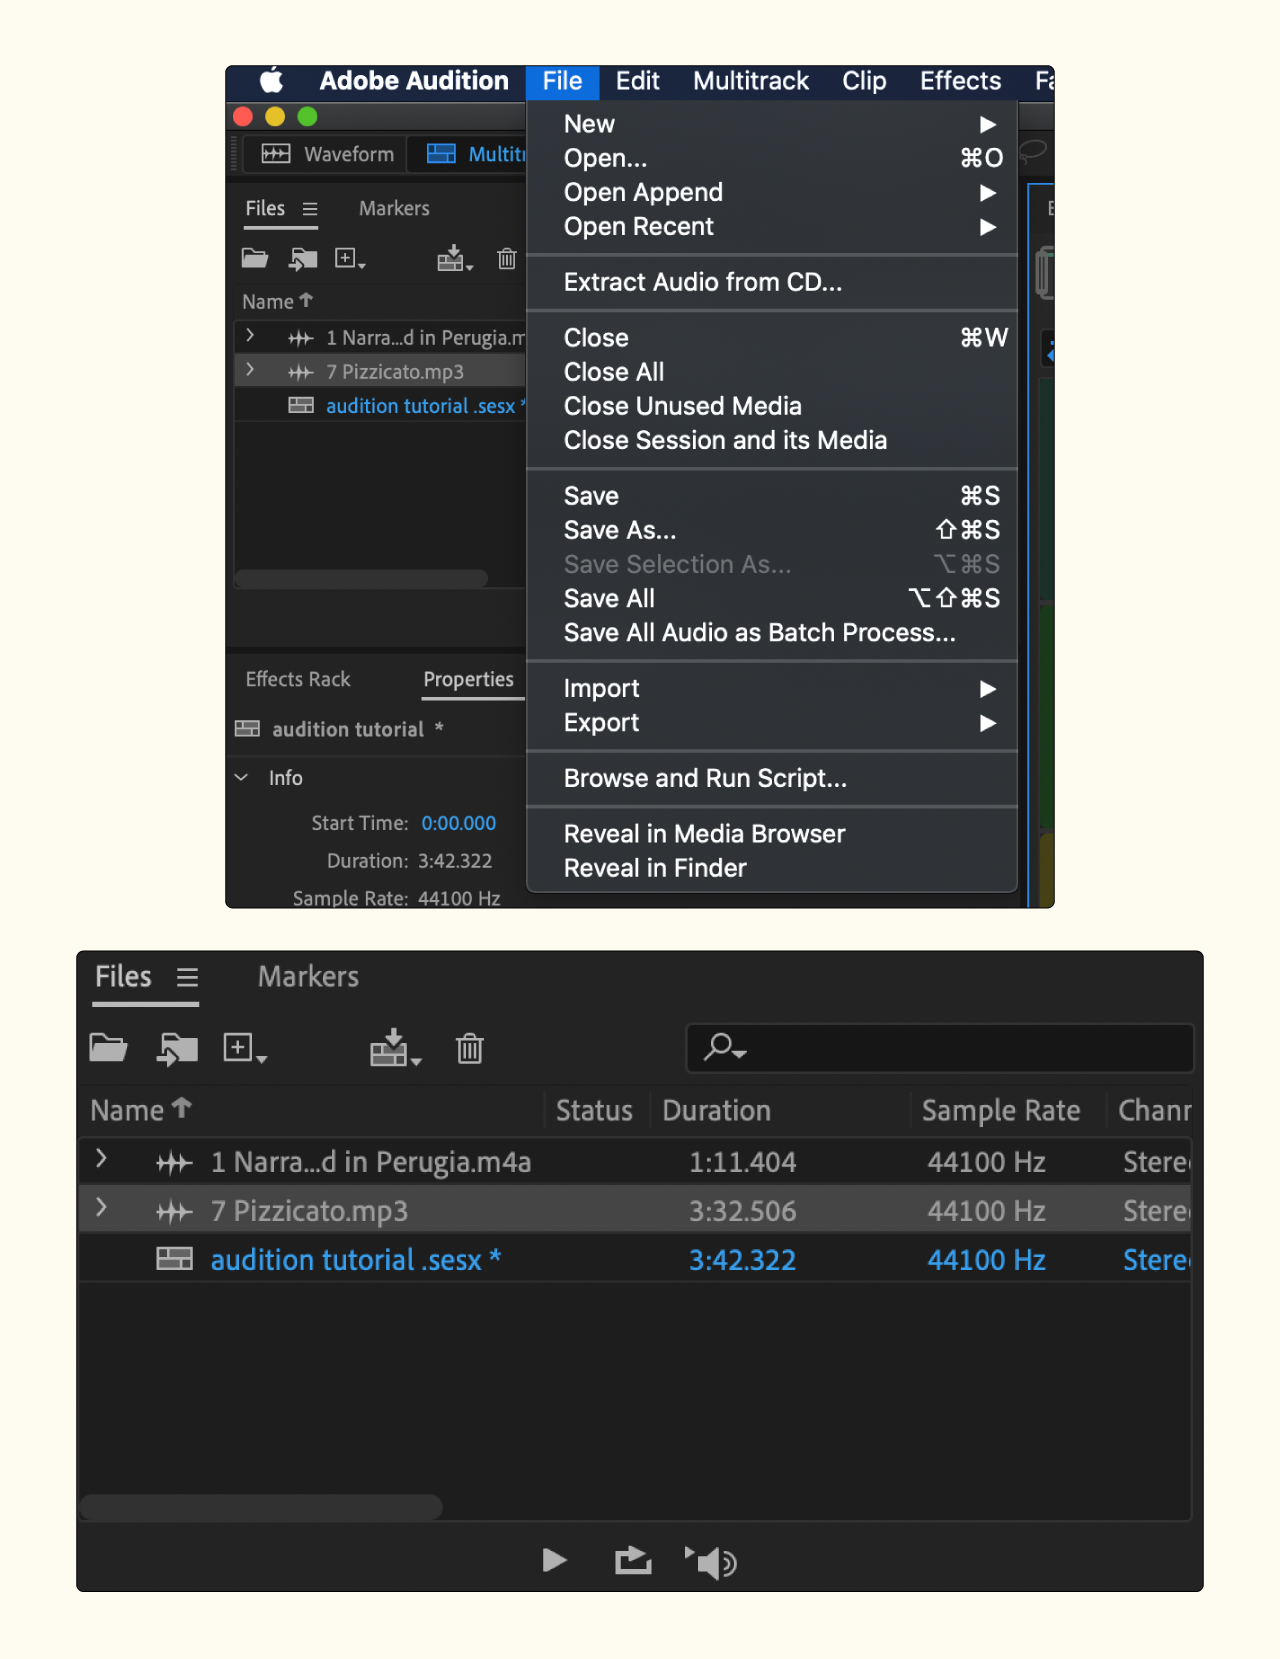The width and height of the screenshot is (1280, 1659).
Task: Toggle Loop Playback in Files panel
Action: coord(633,1560)
